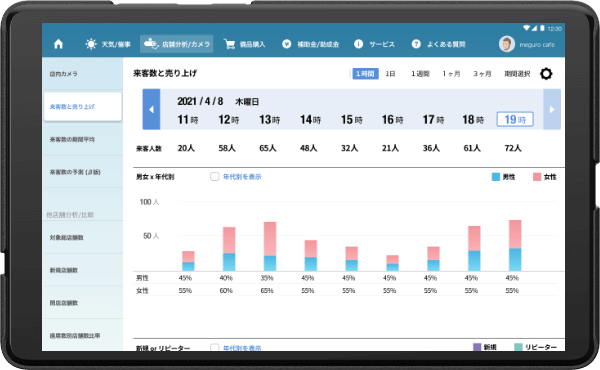Open 新規店舗数 in the sidebar
The image size is (600, 370).
click(83, 270)
